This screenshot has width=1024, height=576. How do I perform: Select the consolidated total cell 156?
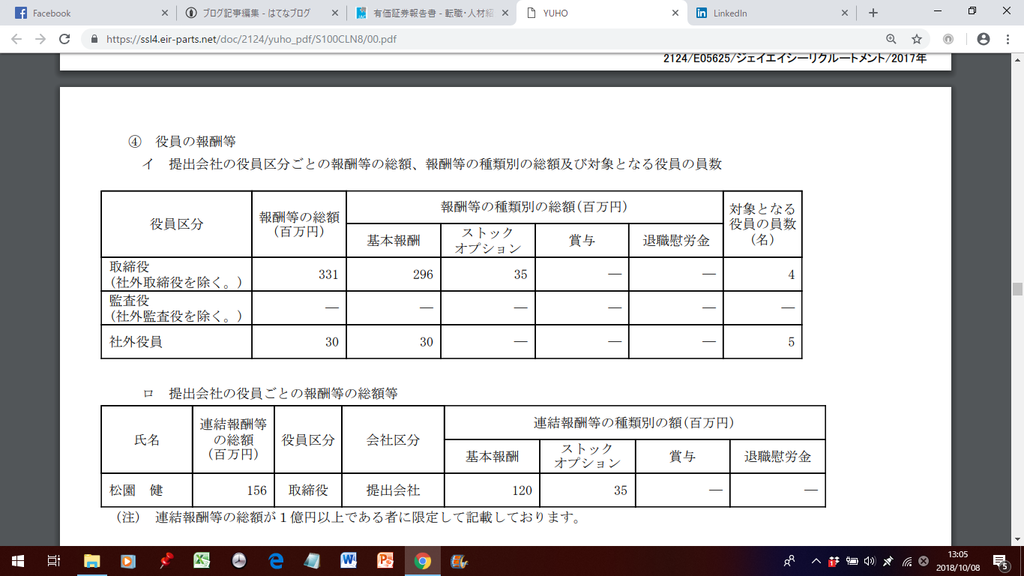257,490
